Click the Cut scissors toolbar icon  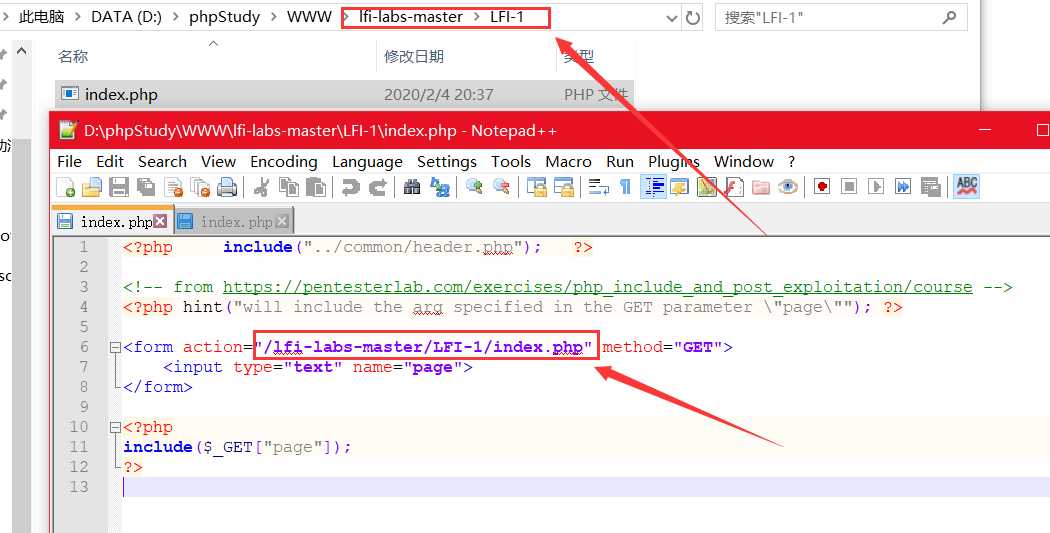tap(261, 187)
